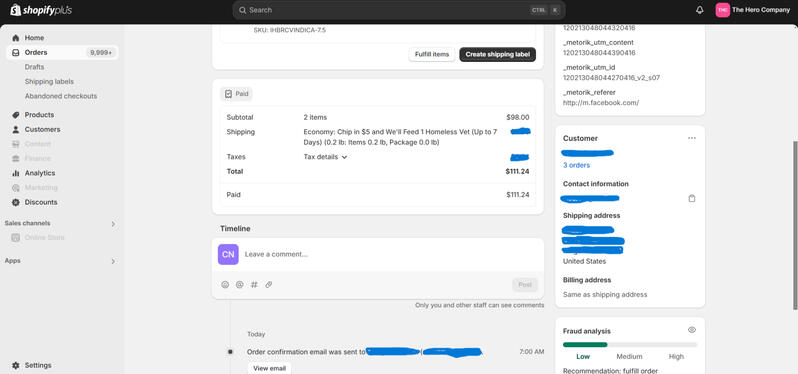Open Shipping labels page
The width and height of the screenshot is (798, 374).
pyautogui.click(x=49, y=81)
